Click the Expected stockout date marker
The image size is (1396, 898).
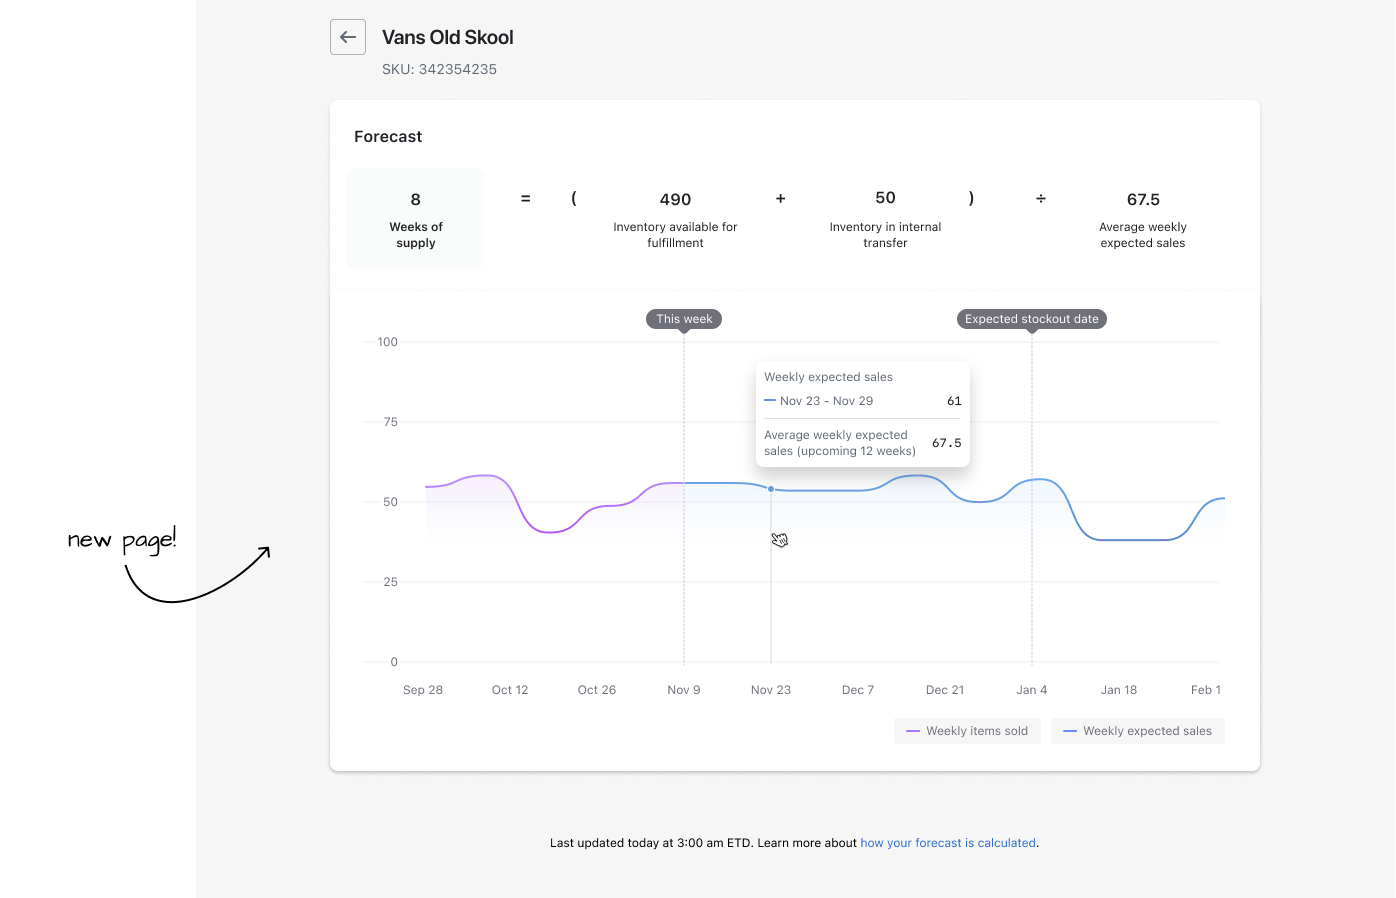[x=1031, y=319]
